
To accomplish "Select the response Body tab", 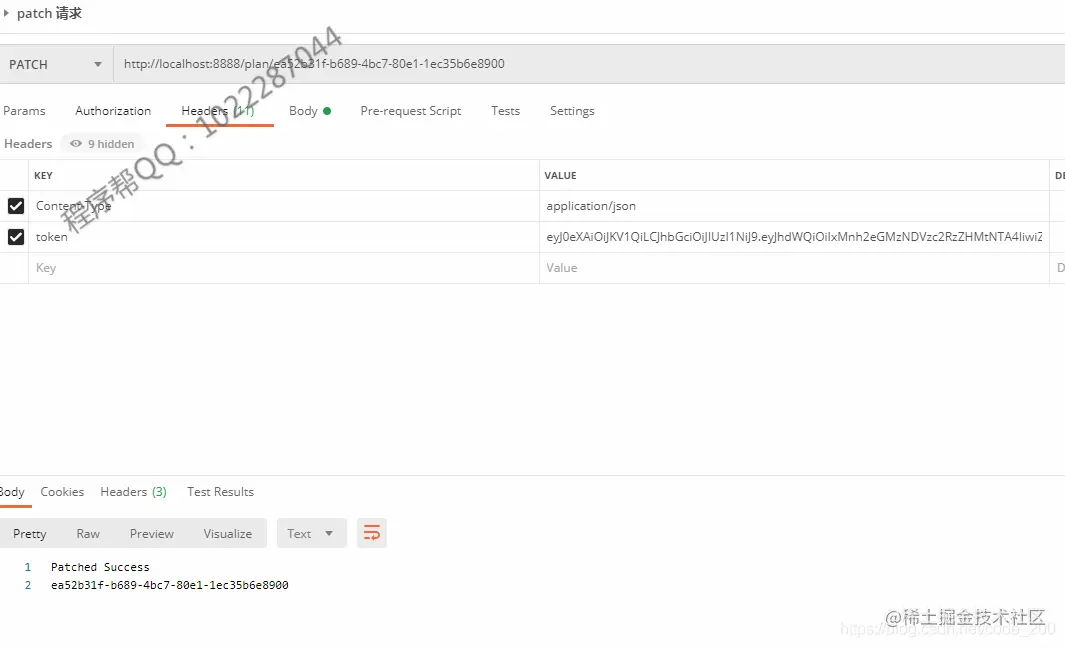I will 12,492.
